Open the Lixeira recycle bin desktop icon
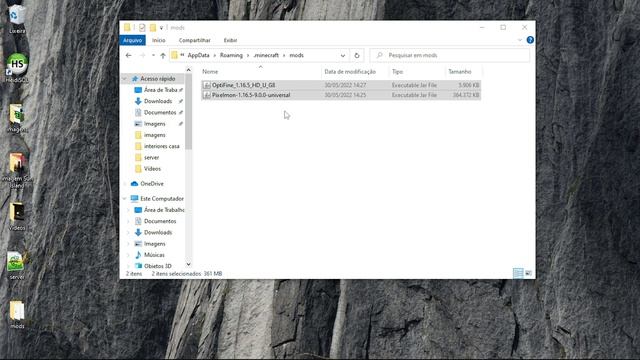This screenshot has width=640, height=360. pyautogui.click(x=17, y=18)
